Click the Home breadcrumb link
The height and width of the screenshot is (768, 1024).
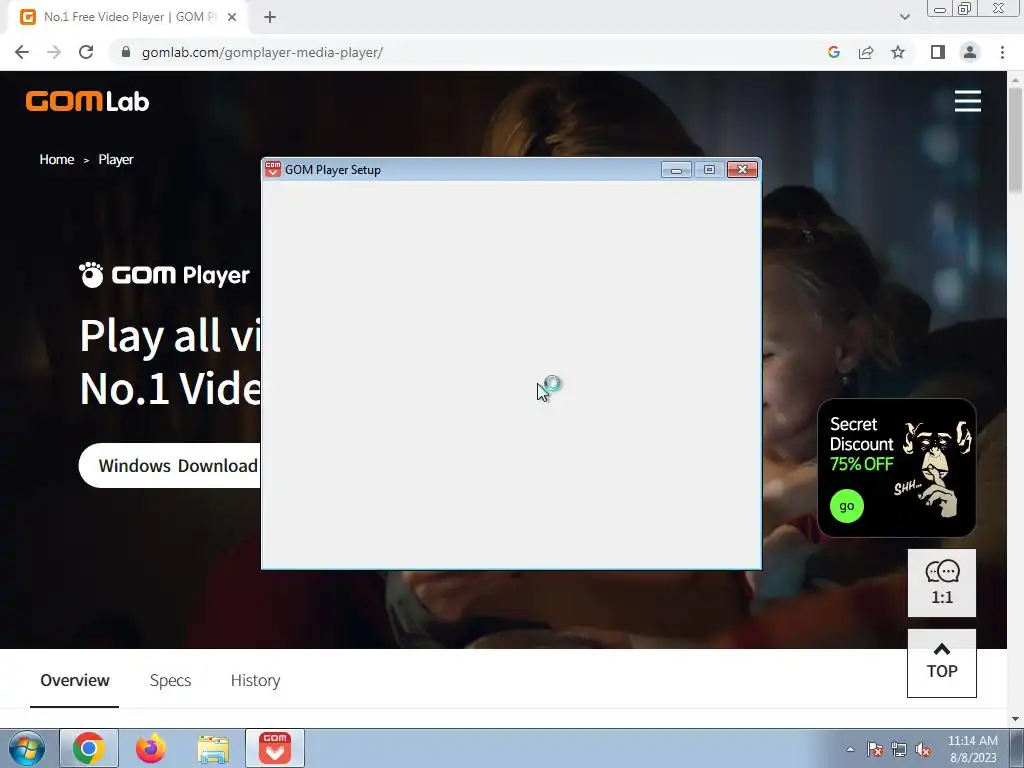click(57, 159)
